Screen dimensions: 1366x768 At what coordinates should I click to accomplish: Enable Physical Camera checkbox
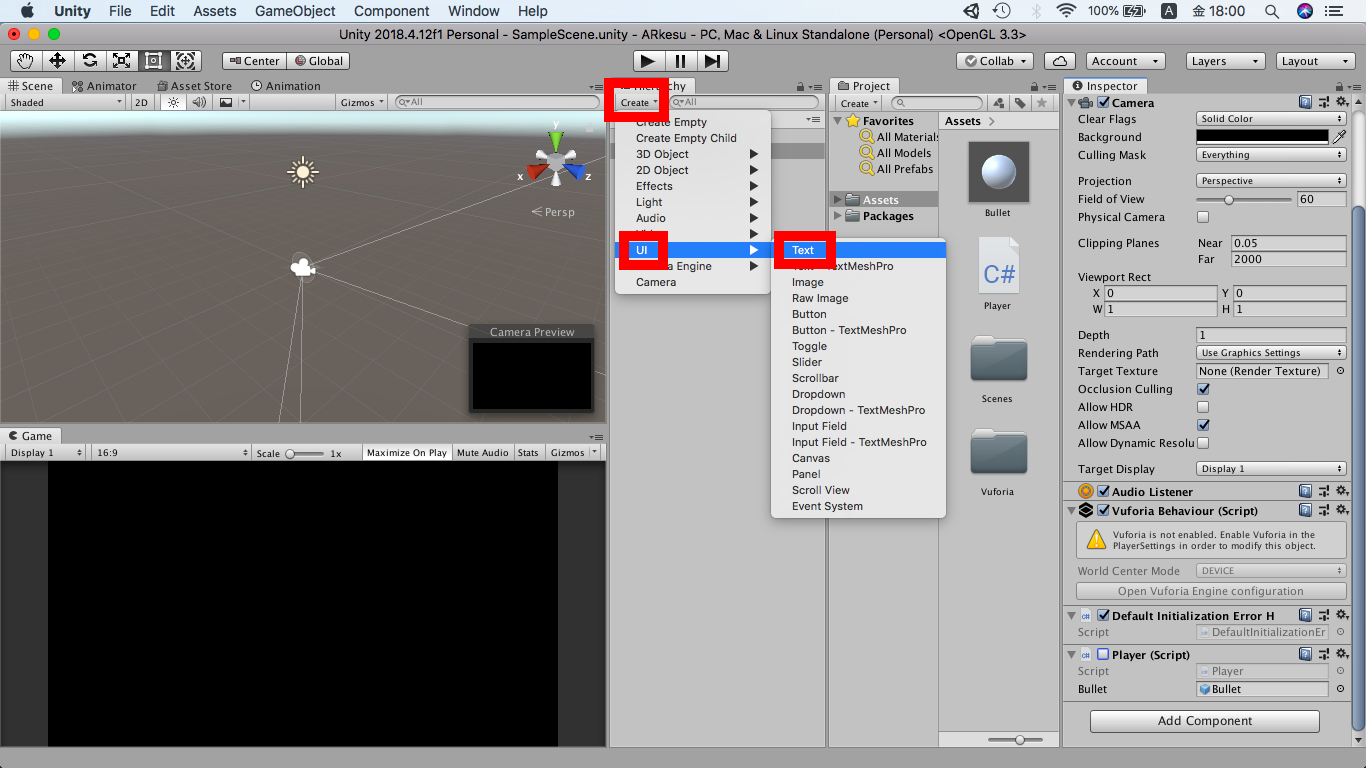click(x=1203, y=217)
